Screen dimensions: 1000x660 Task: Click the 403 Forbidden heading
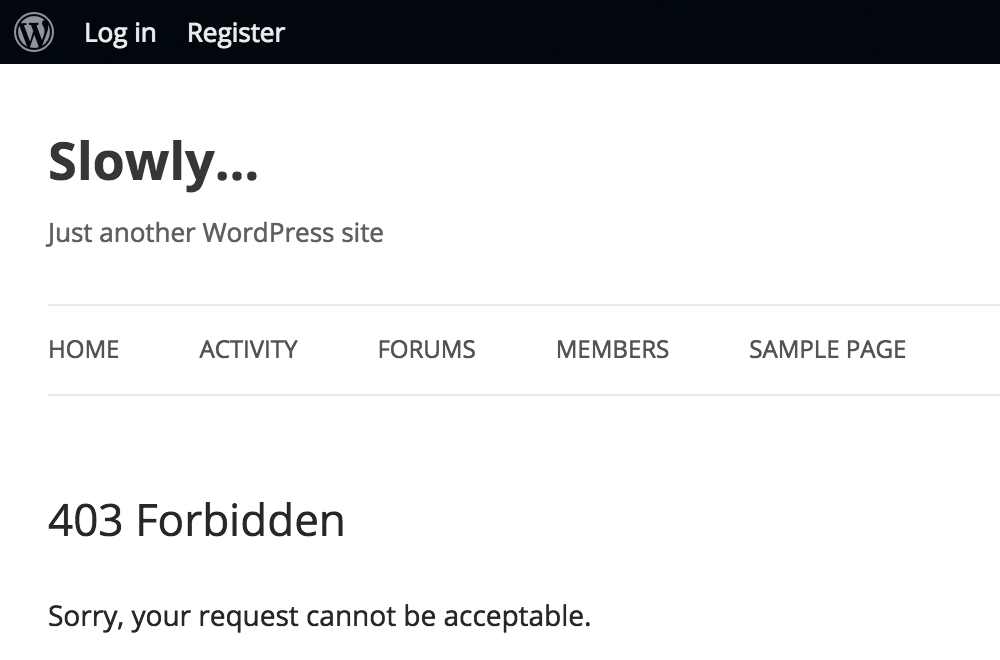[196, 520]
